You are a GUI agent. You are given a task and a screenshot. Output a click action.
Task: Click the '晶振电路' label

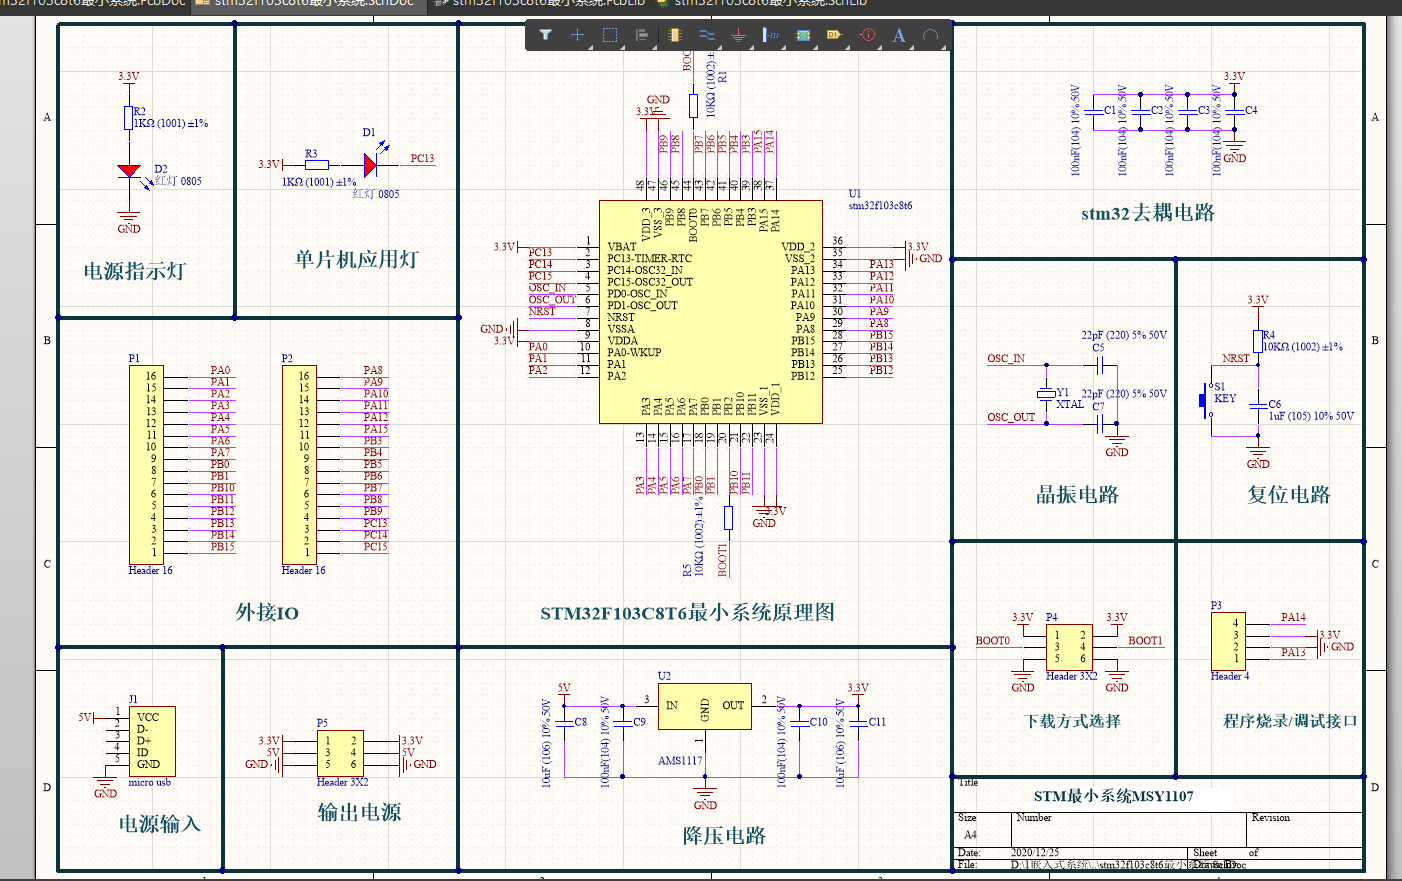[1077, 494]
